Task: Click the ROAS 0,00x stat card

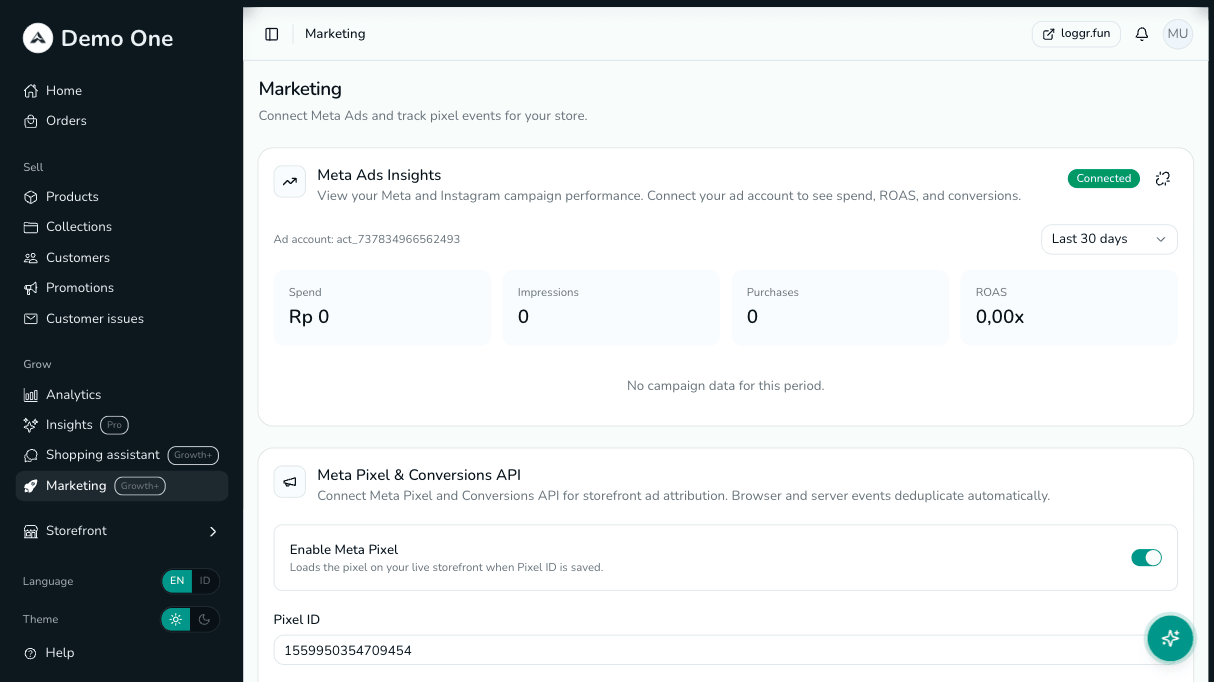Action: click(1069, 307)
